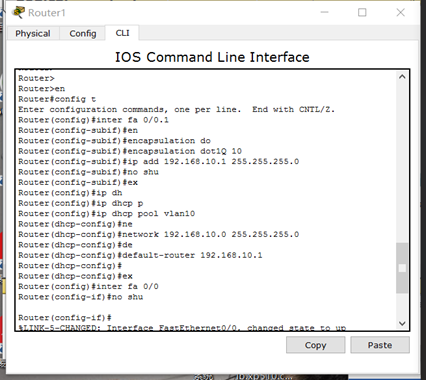Click the Router1 title text
The width and height of the screenshot is (426, 380).
47,13
